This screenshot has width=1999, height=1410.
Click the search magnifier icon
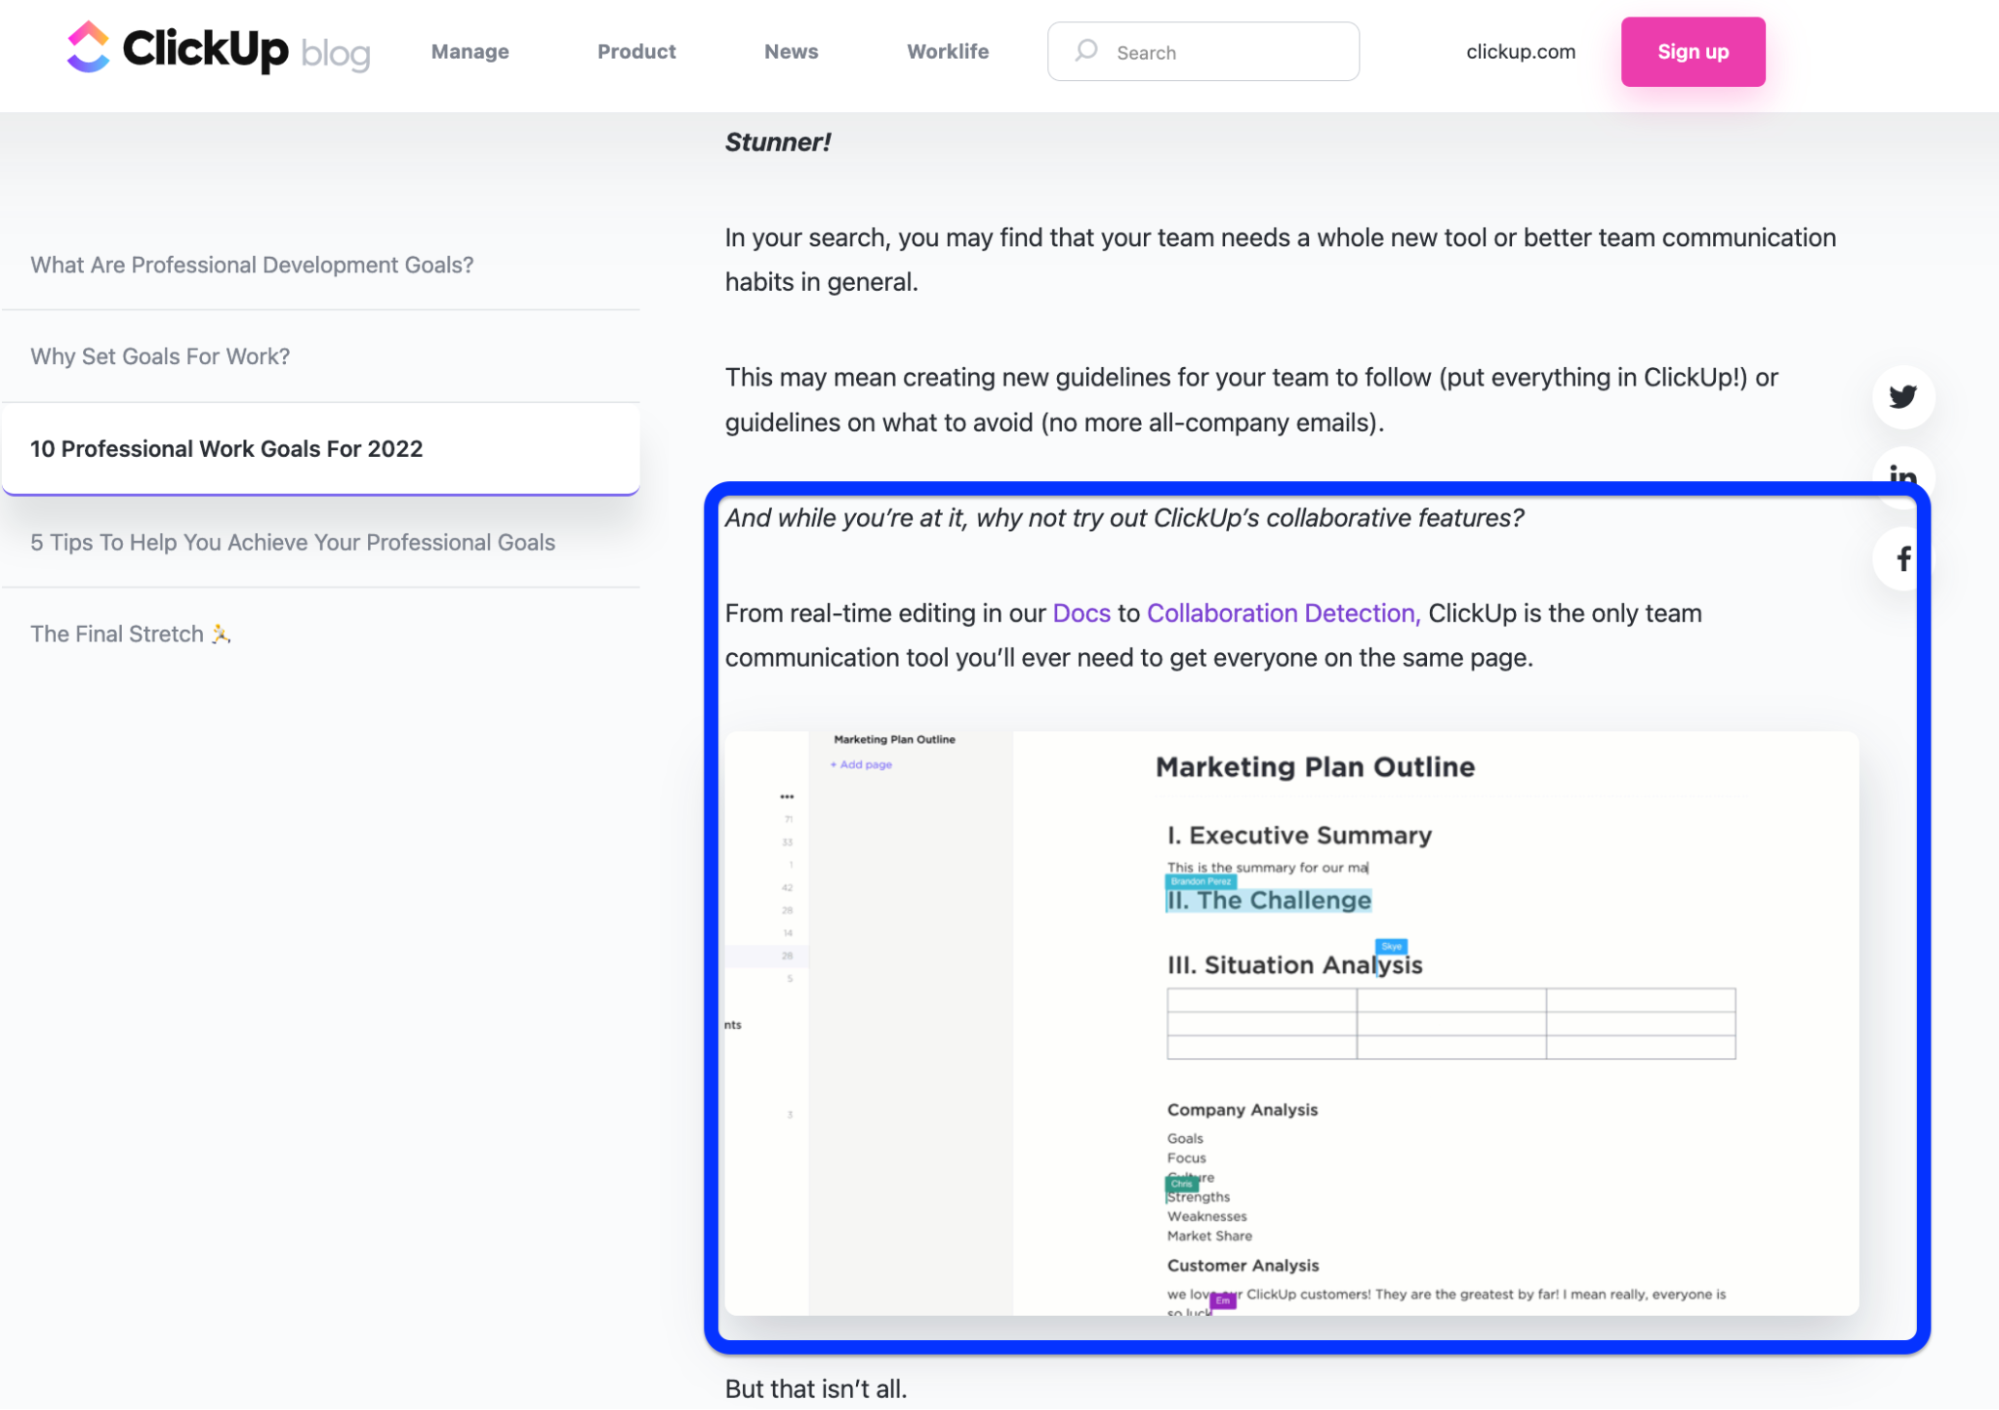coord(1086,51)
